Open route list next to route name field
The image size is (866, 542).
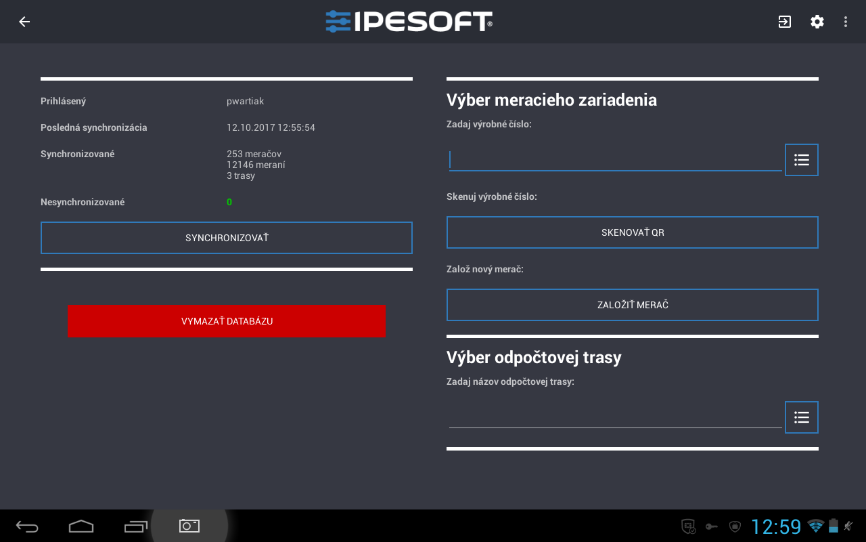point(801,417)
